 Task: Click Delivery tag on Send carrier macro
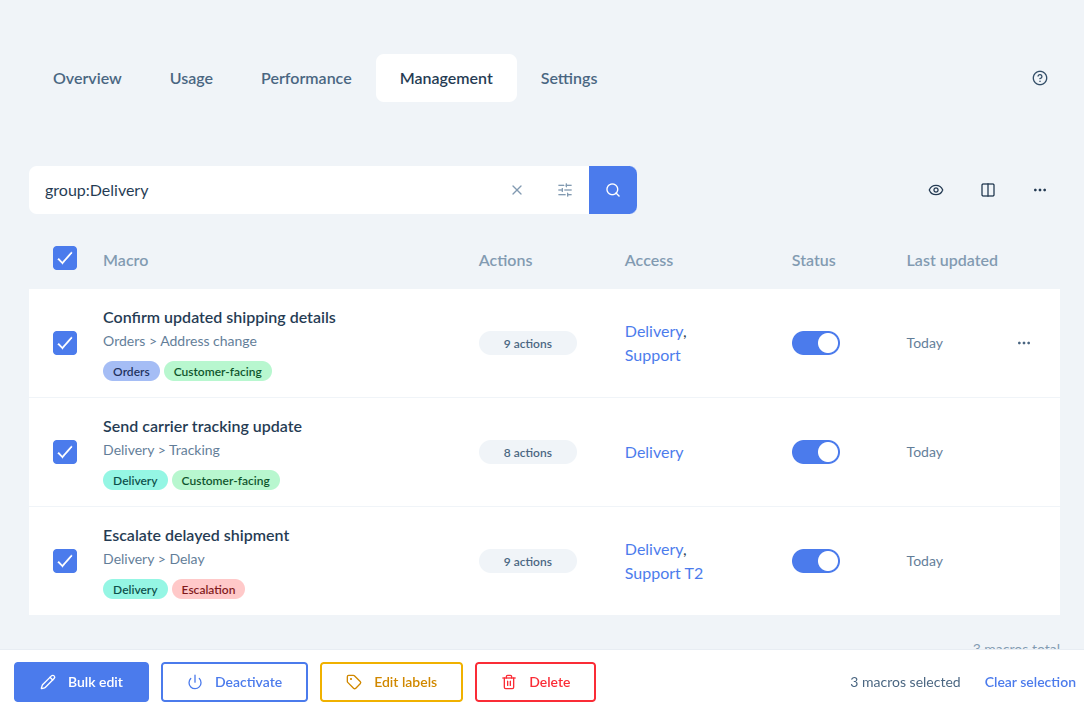coord(136,481)
